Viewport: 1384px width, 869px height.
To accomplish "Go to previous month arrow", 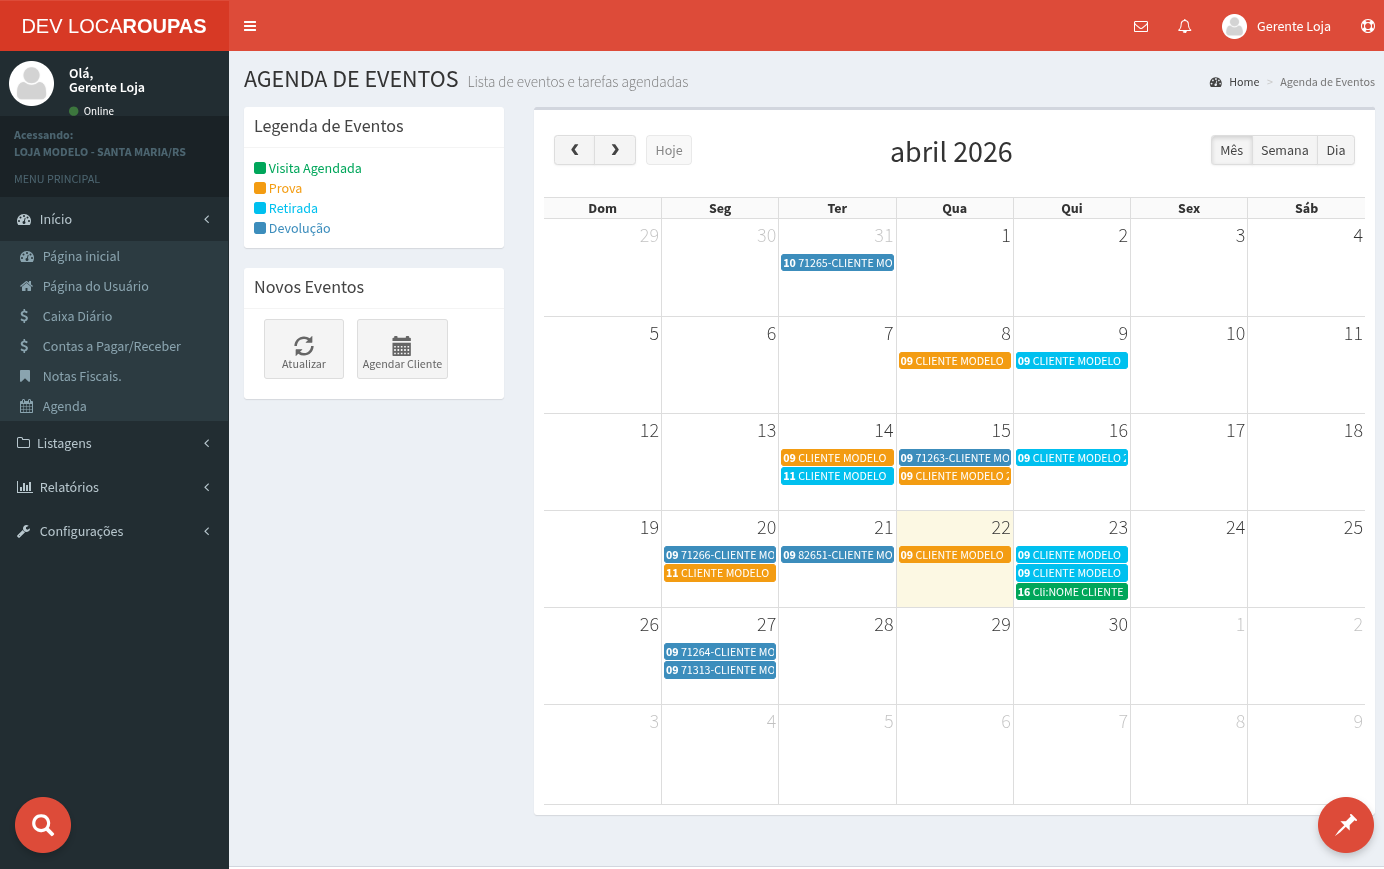I will pyautogui.click(x=574, y=150).
